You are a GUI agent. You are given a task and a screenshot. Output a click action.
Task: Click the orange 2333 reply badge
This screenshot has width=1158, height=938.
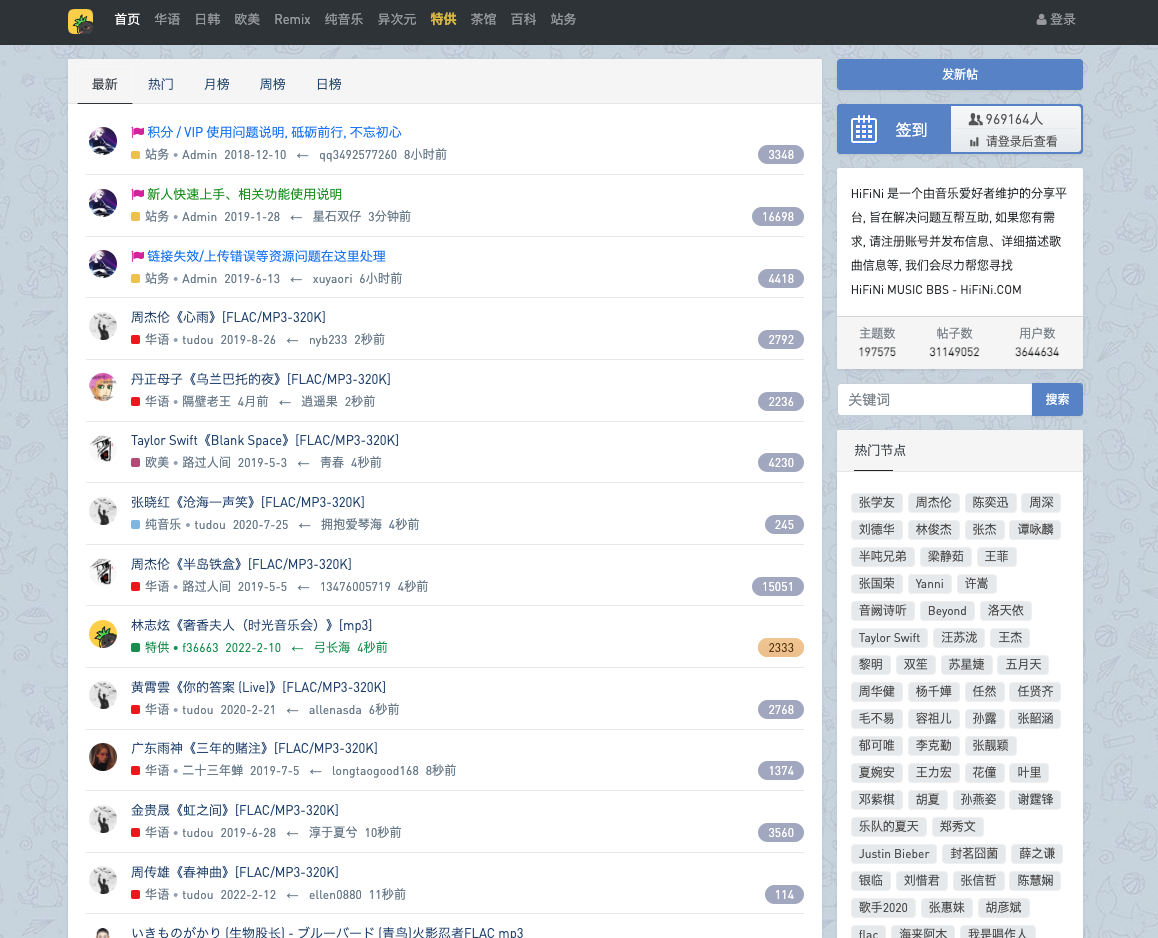click(x=781, y=648)
